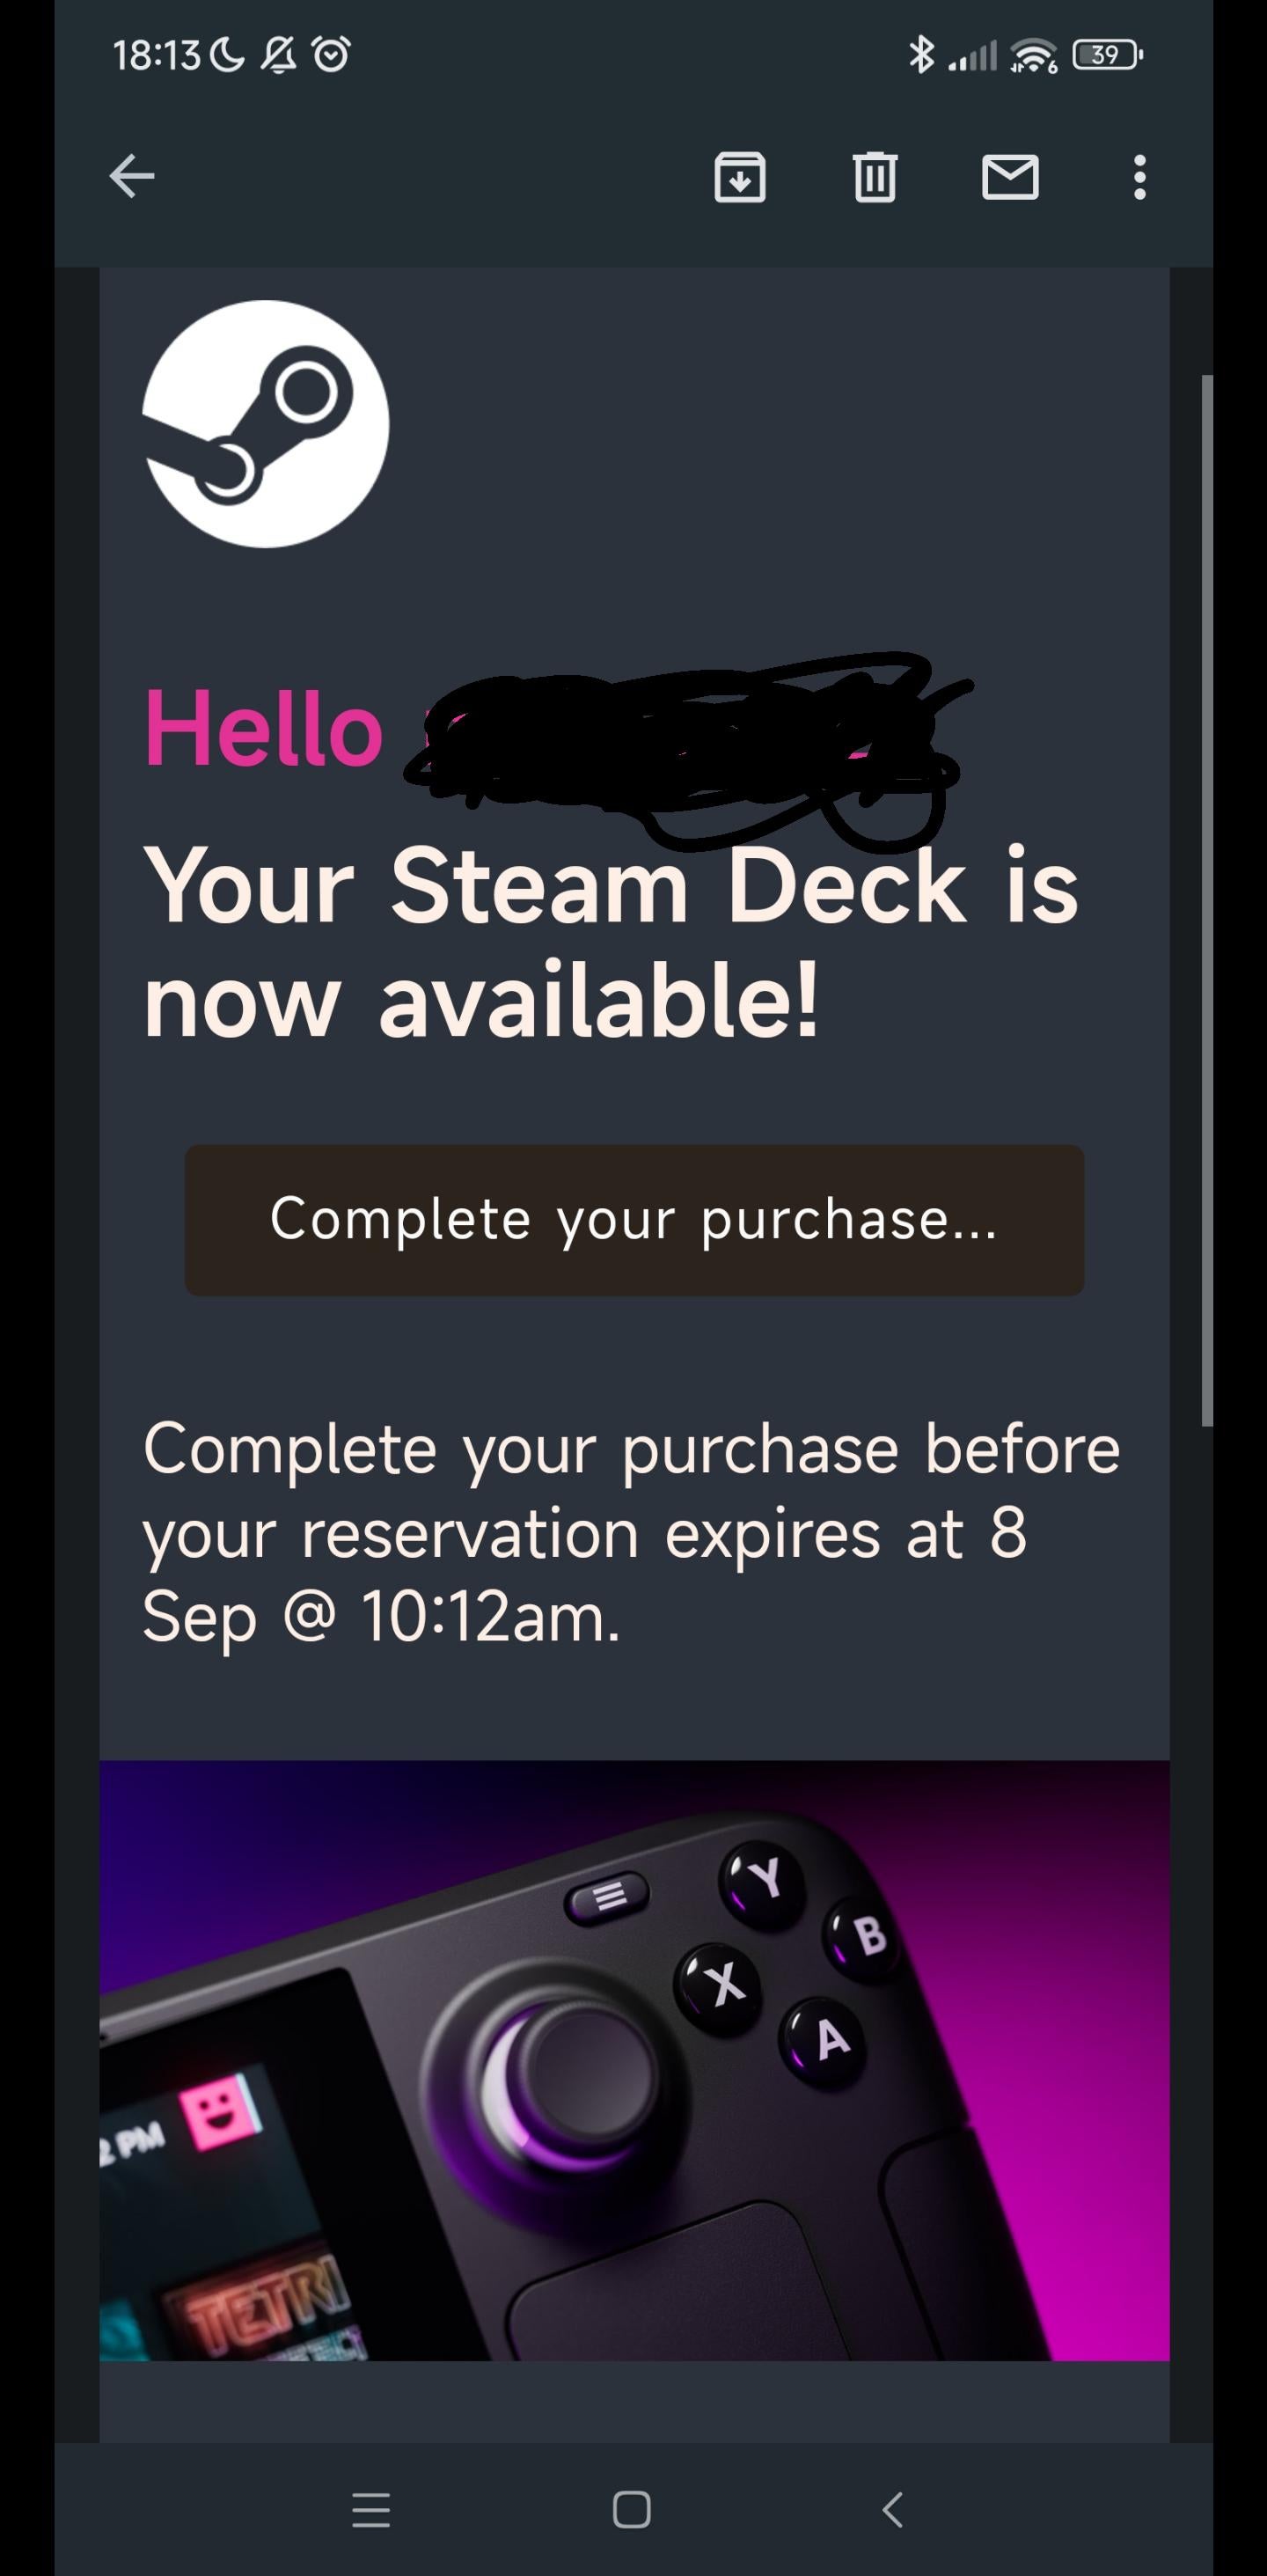Tap the battery indicator in status bar

coord(1106,54)
